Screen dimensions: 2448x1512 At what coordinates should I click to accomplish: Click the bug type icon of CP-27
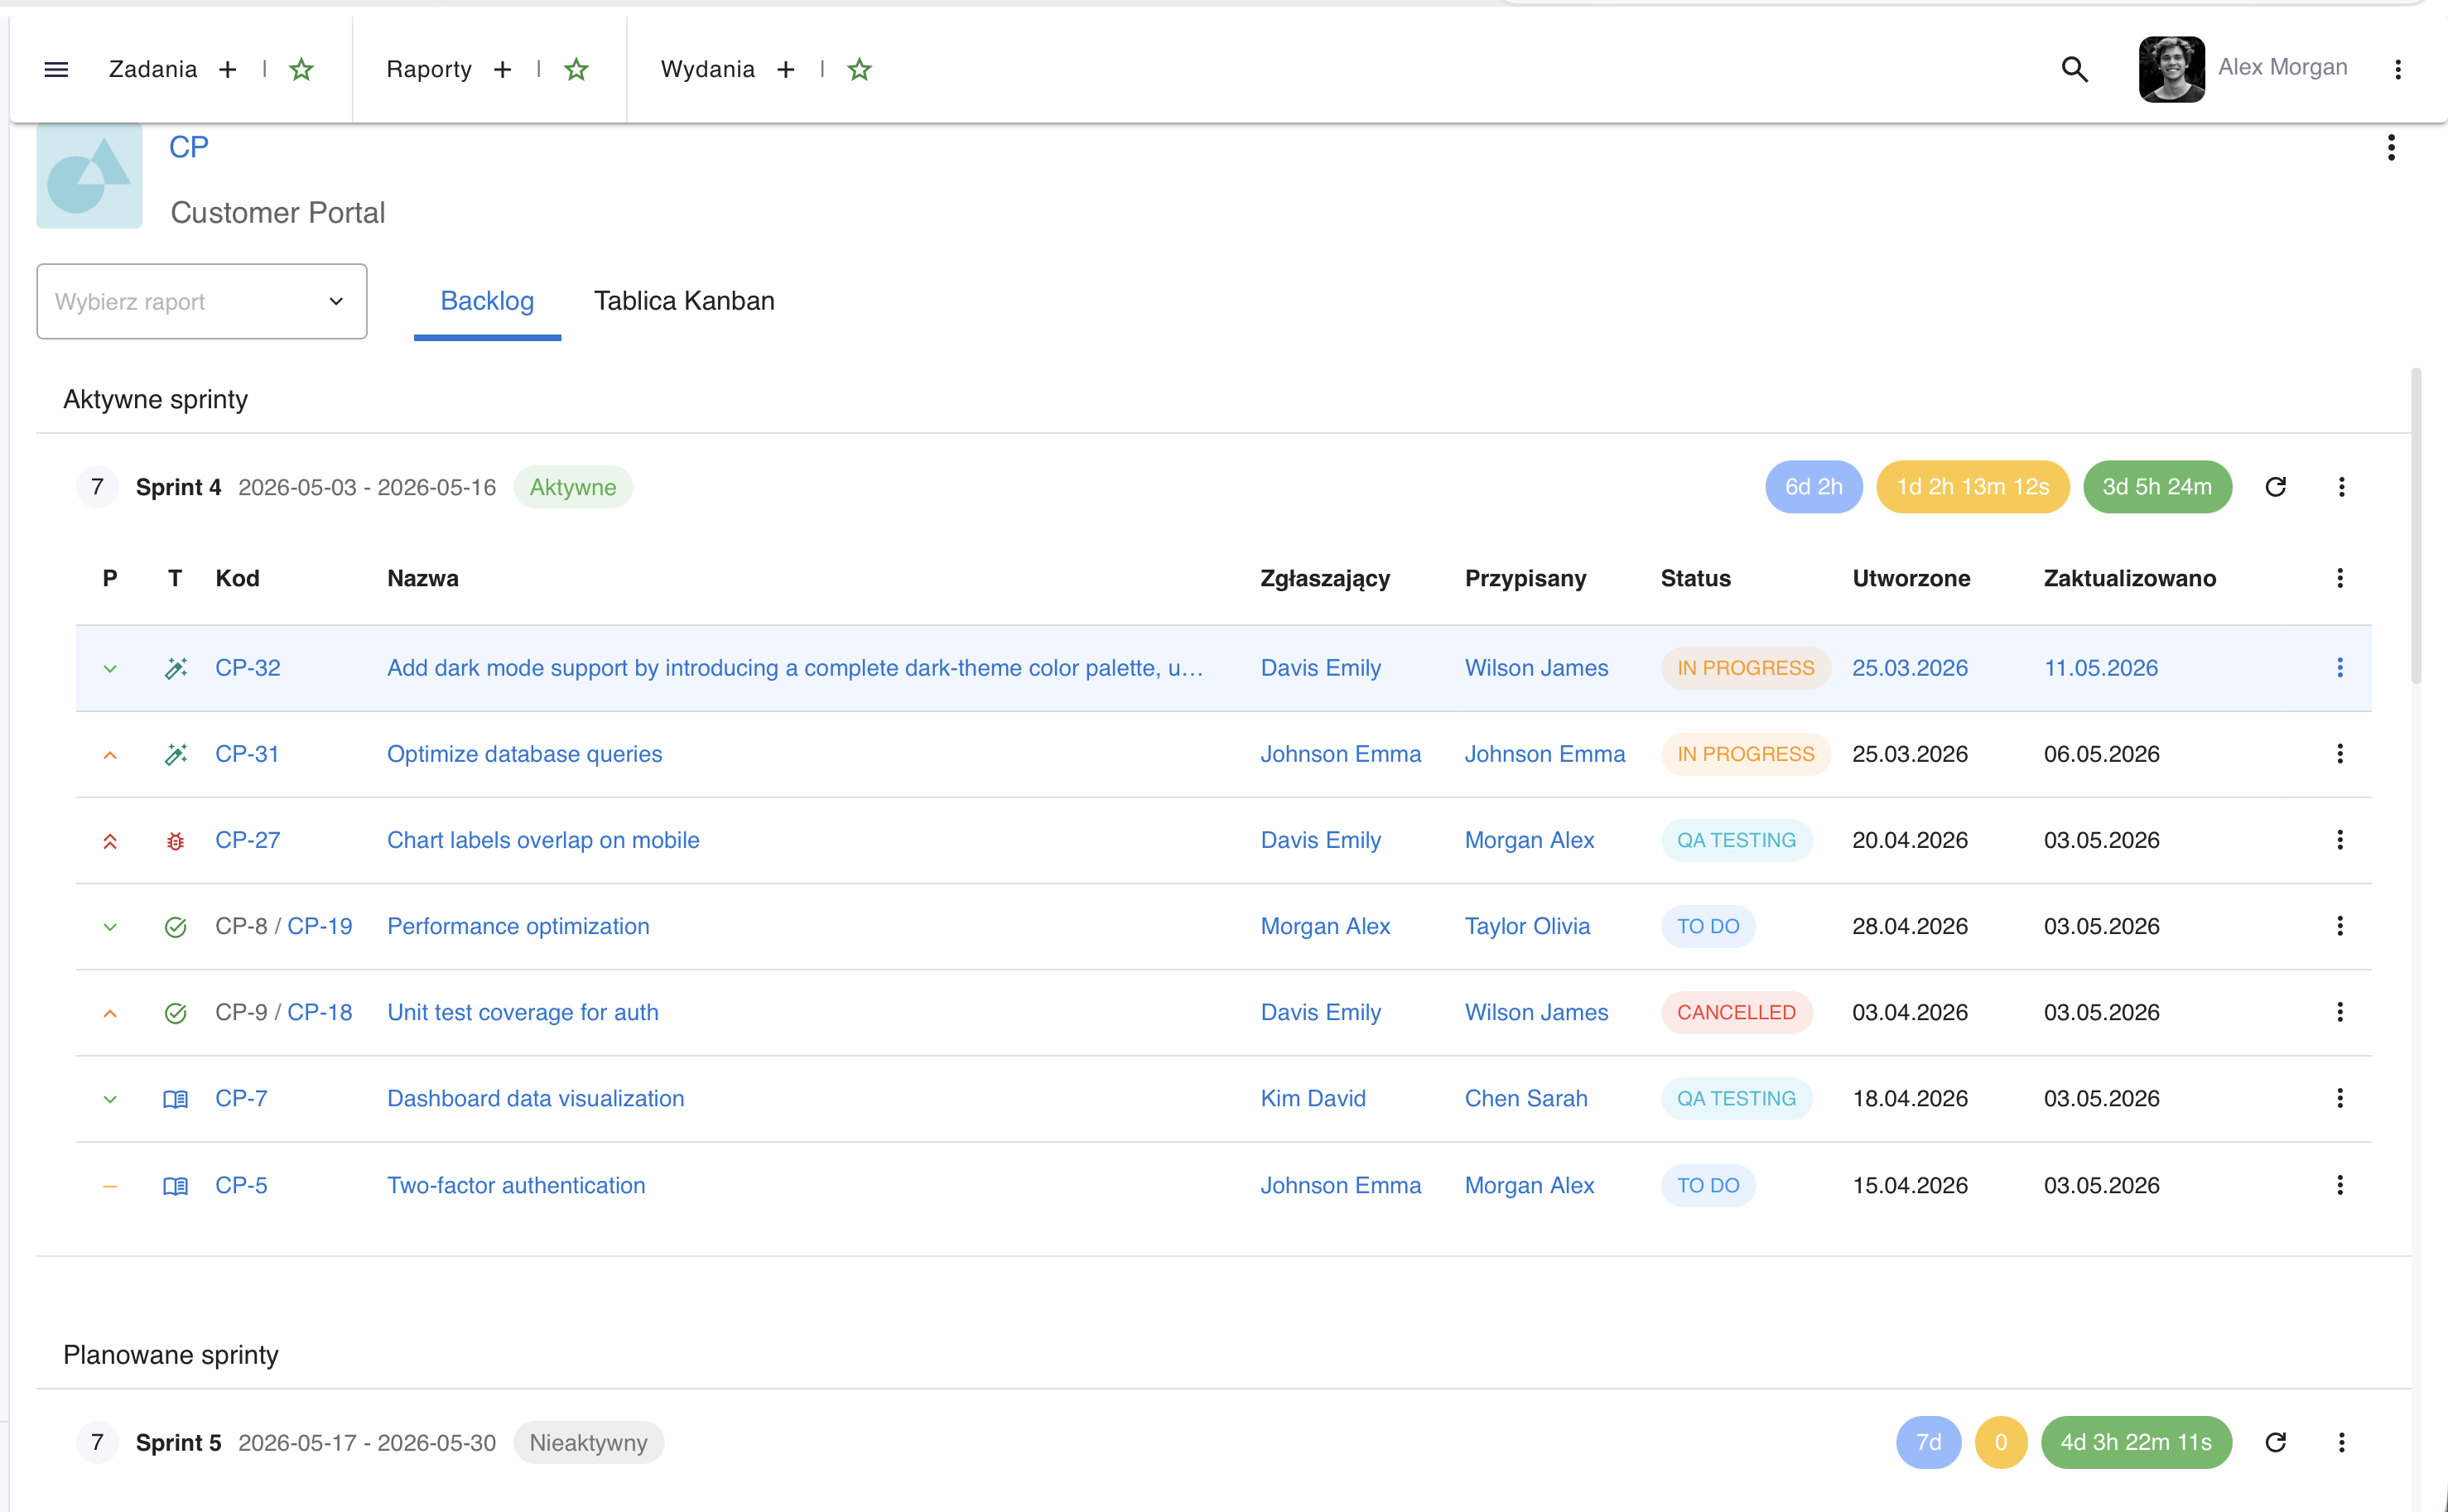click(175, 841)
